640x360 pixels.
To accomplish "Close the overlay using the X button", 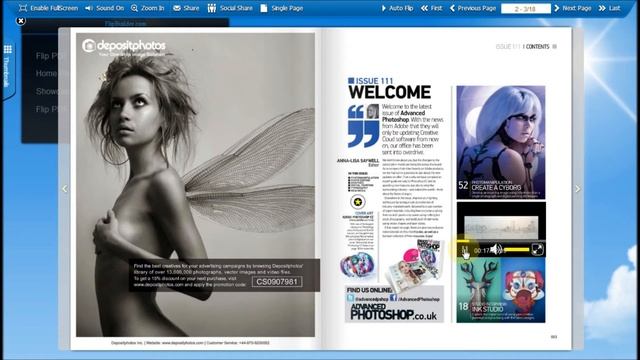I will [21, 21].
